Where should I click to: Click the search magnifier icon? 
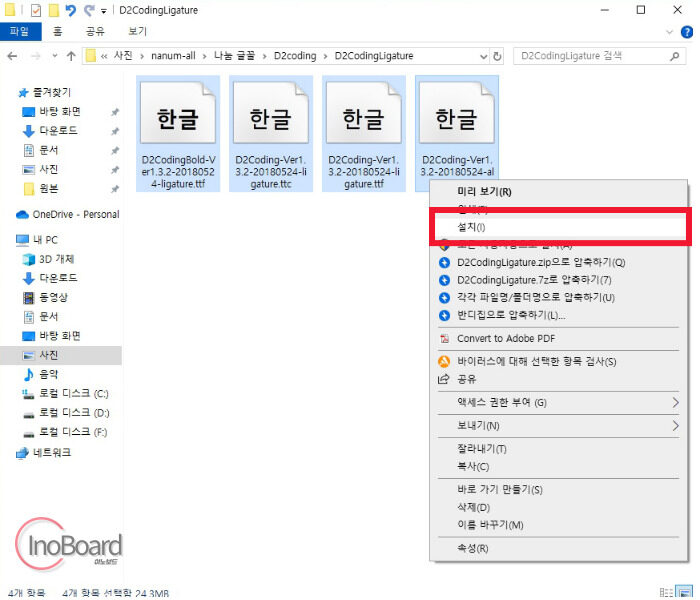675,56
